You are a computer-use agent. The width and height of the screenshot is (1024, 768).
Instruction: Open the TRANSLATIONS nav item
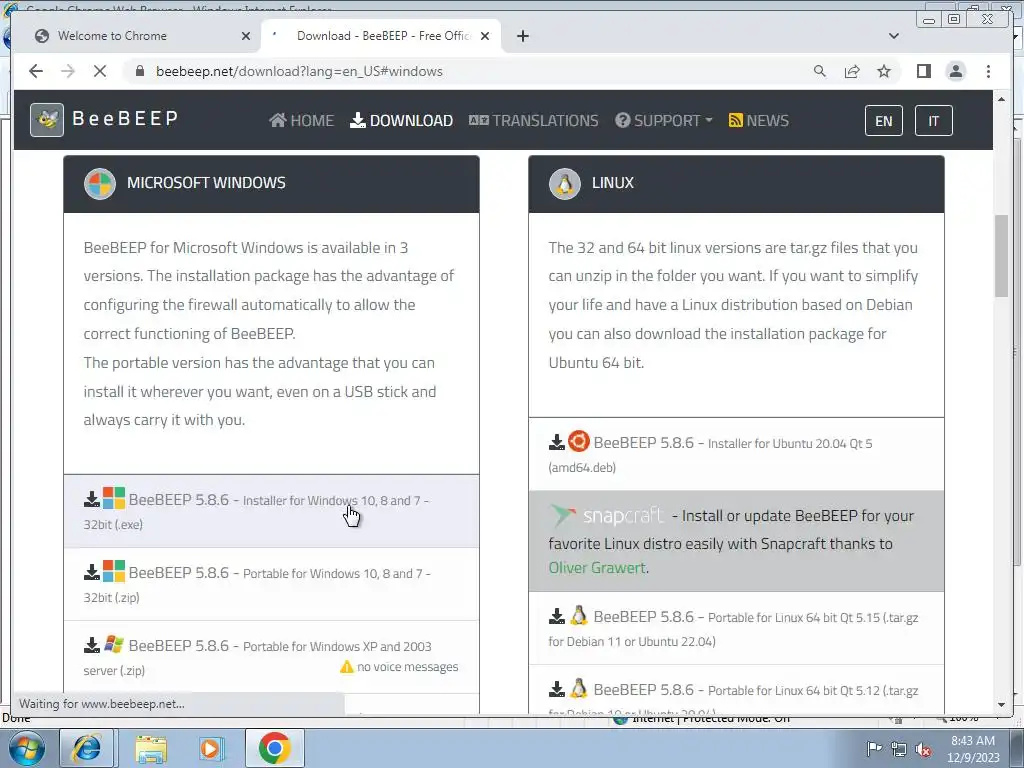(534, 120)
